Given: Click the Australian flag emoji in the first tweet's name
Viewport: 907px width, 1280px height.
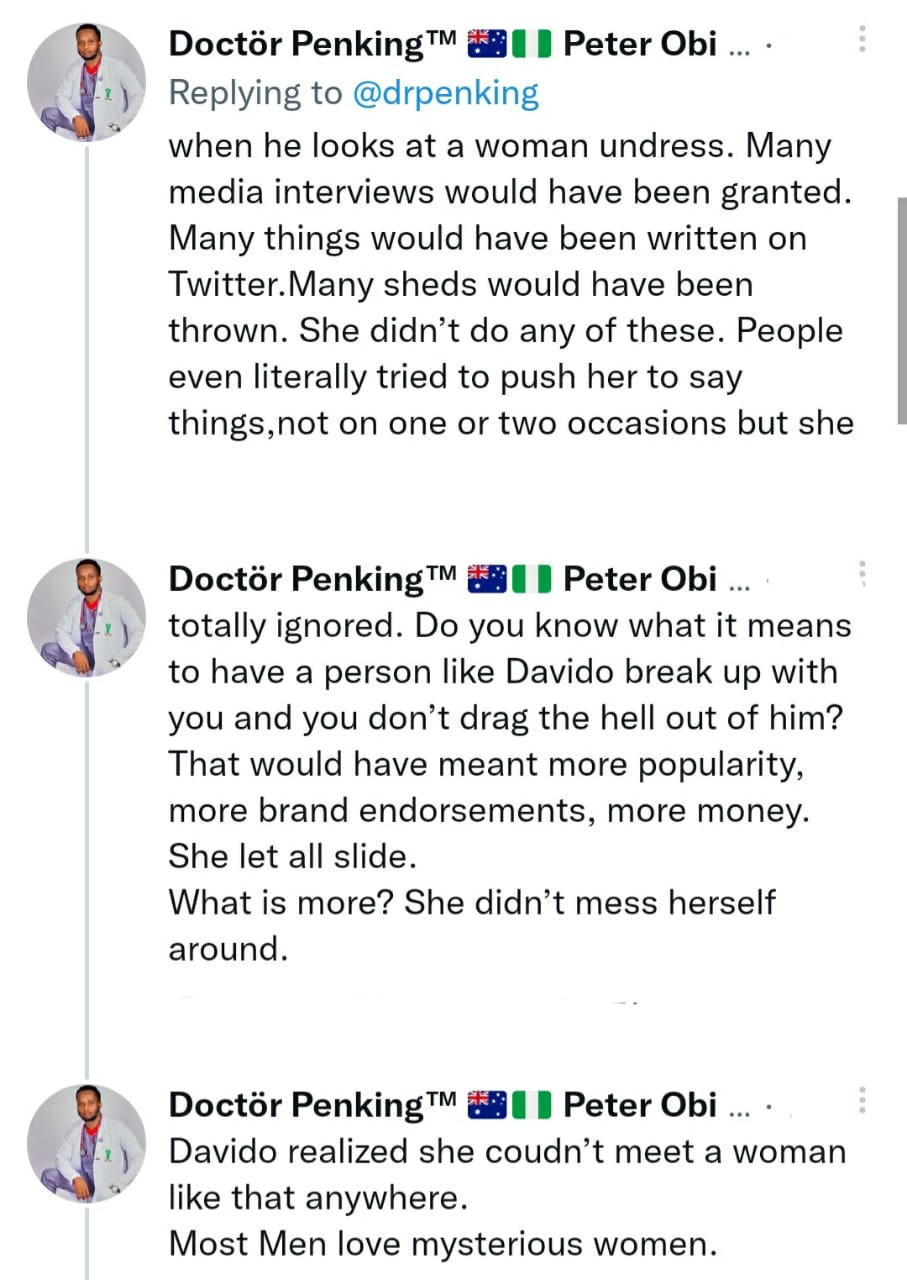Looking at the screenshot, I should click(x=487, y=46).
